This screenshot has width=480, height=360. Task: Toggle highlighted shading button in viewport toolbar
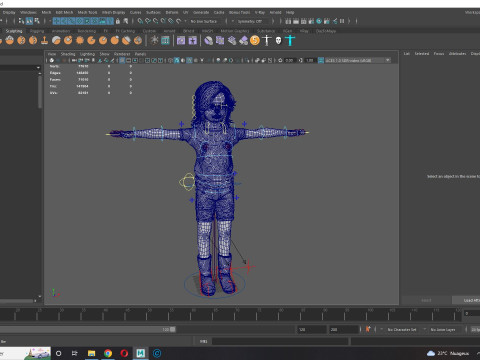[176, 60]
